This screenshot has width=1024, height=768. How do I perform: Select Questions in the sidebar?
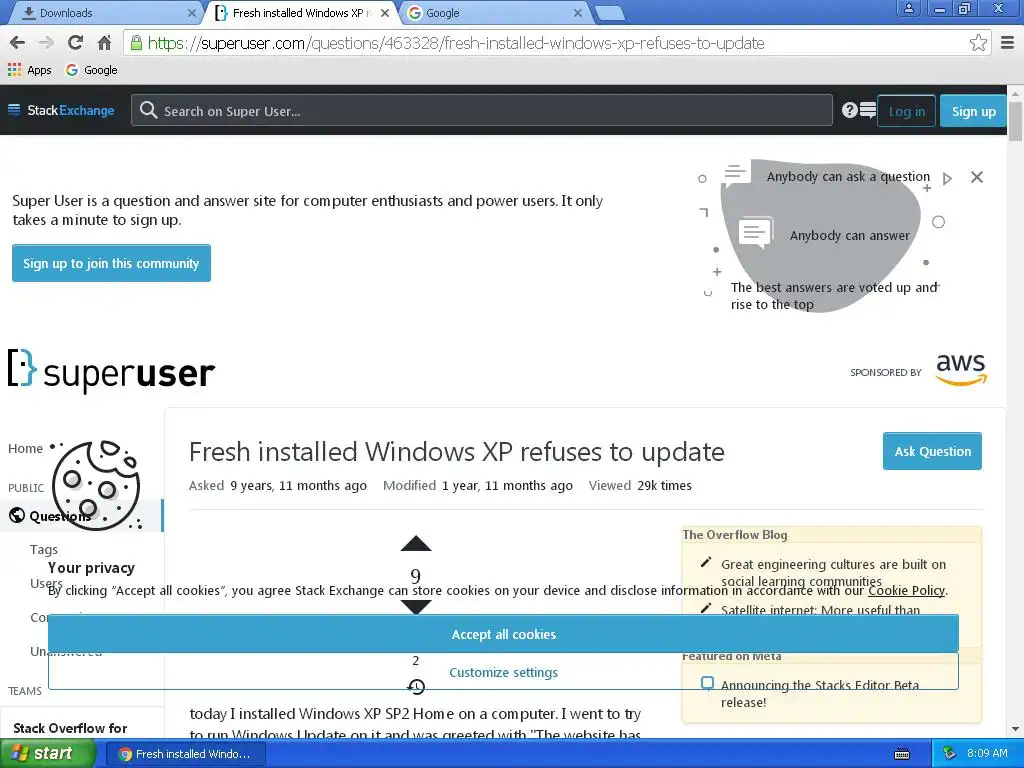tap(81, 516)
